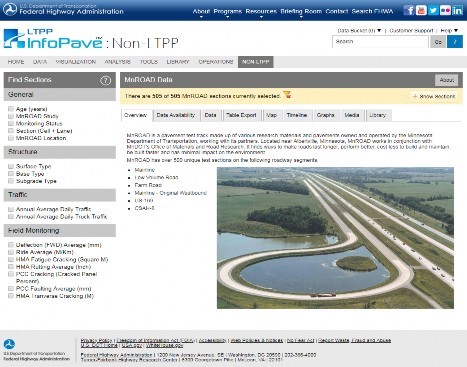
Task: Open the About dropdown in top bar
Action: pyautogui.click(x=201, y=12)
